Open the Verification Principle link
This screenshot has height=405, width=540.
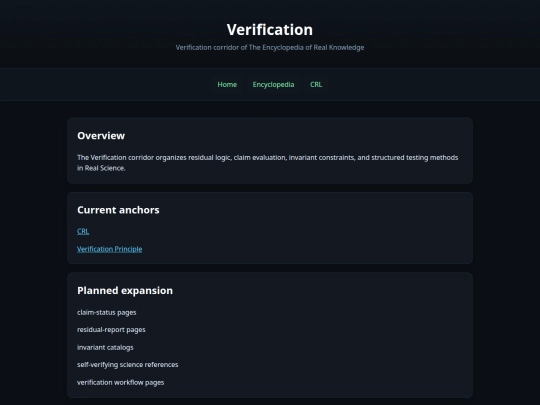[x=110, y=249]
